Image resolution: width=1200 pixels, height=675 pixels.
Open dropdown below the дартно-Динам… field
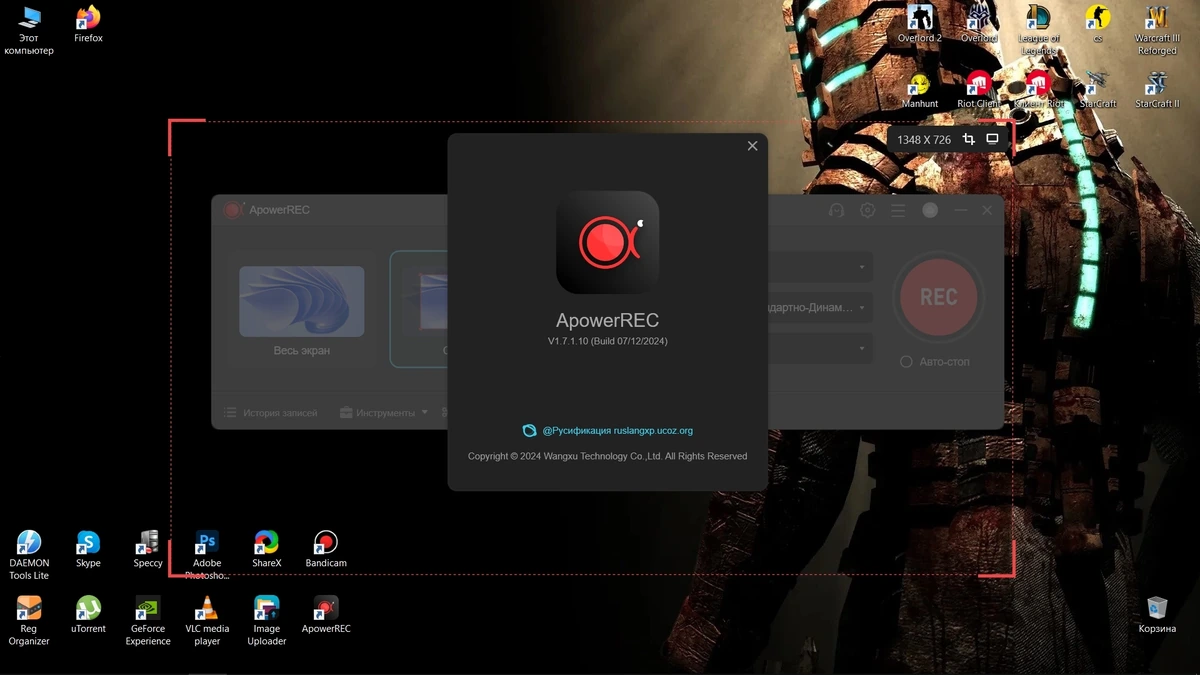coord(820,348)
